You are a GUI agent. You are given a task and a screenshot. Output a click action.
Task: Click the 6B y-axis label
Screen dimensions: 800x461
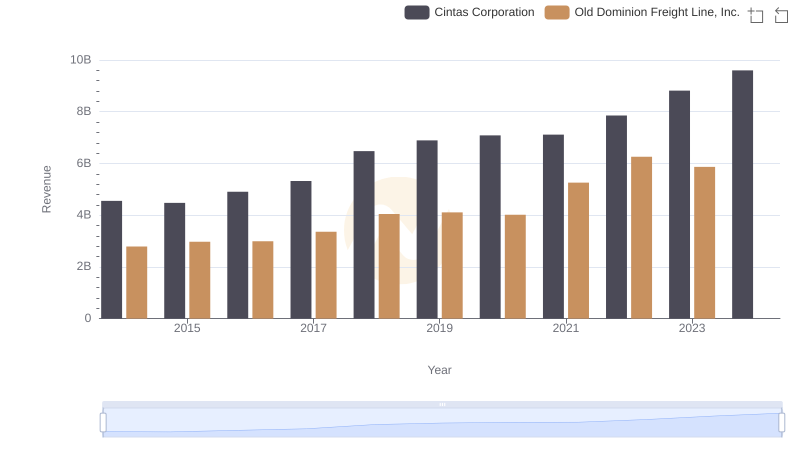(x=84, y=163)
